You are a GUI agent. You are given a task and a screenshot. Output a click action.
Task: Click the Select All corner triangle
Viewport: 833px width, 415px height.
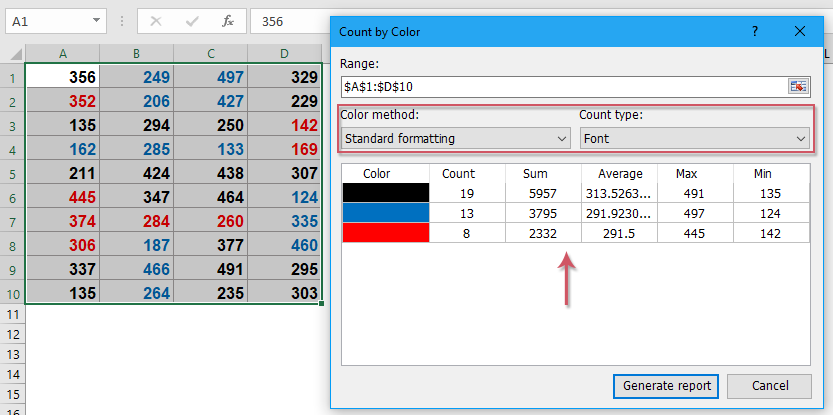(x=16, y=54)
